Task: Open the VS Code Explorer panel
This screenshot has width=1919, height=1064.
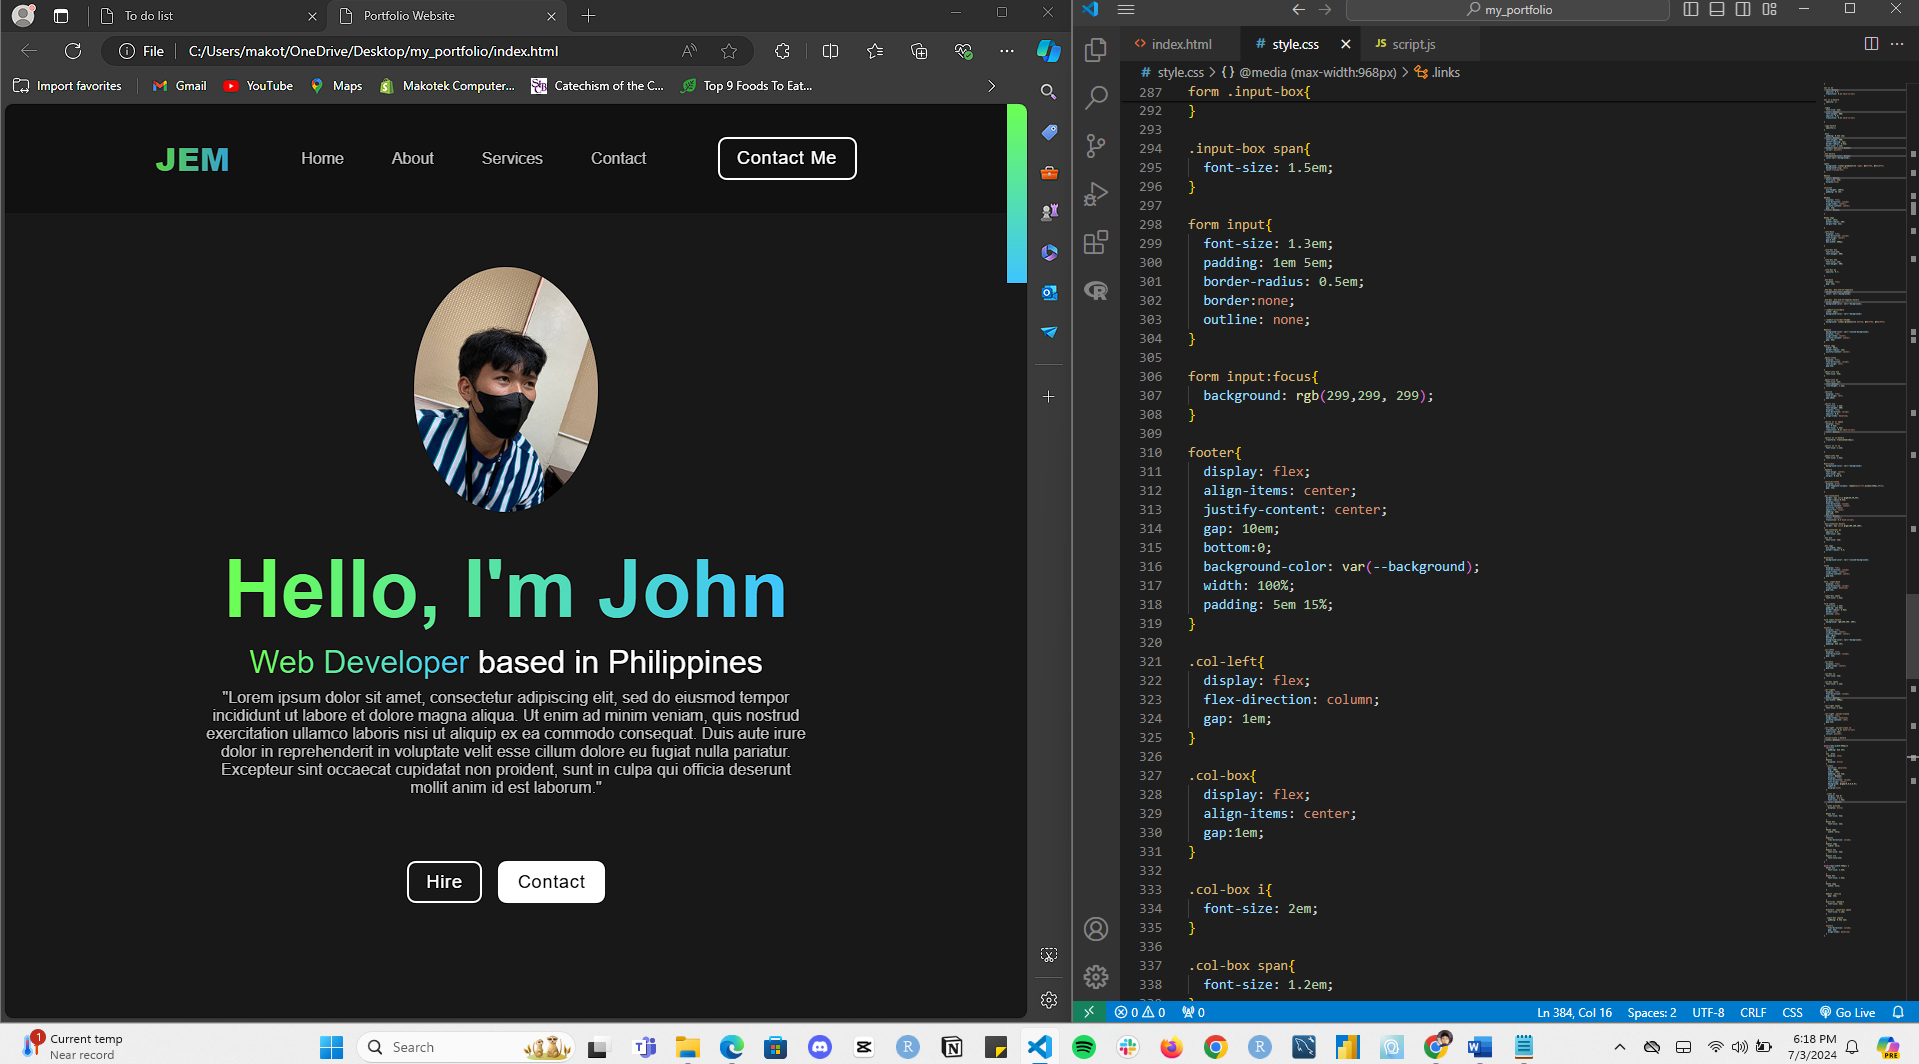Action: [1096, 50]
